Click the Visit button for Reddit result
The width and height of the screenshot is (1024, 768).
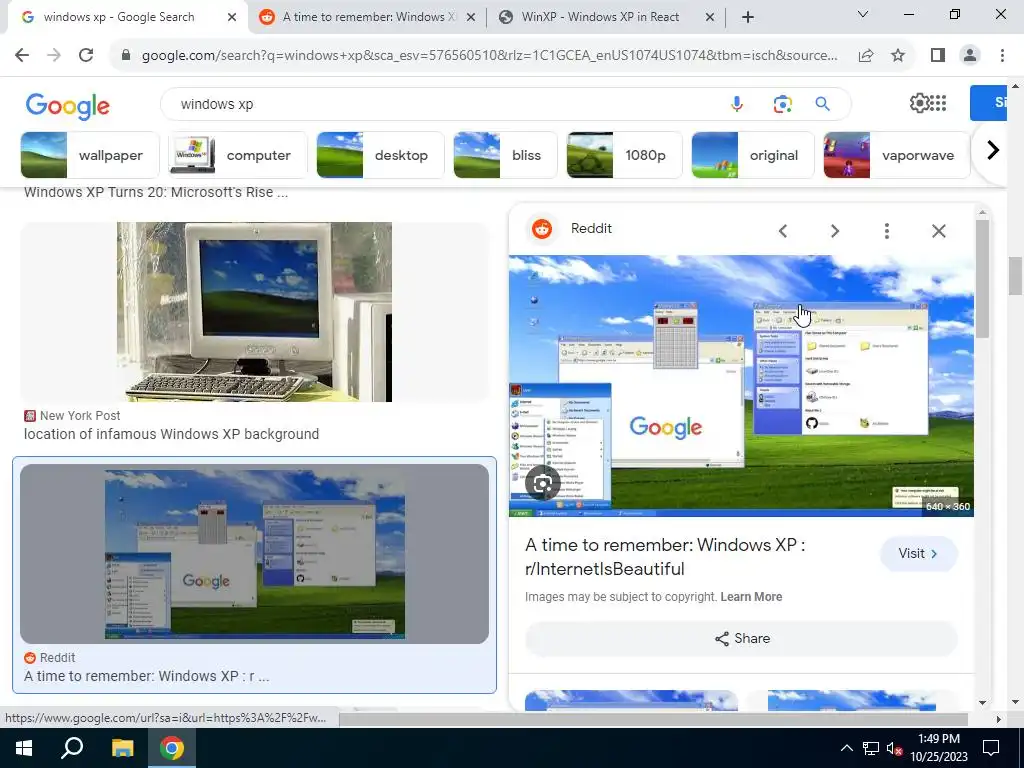918,554
